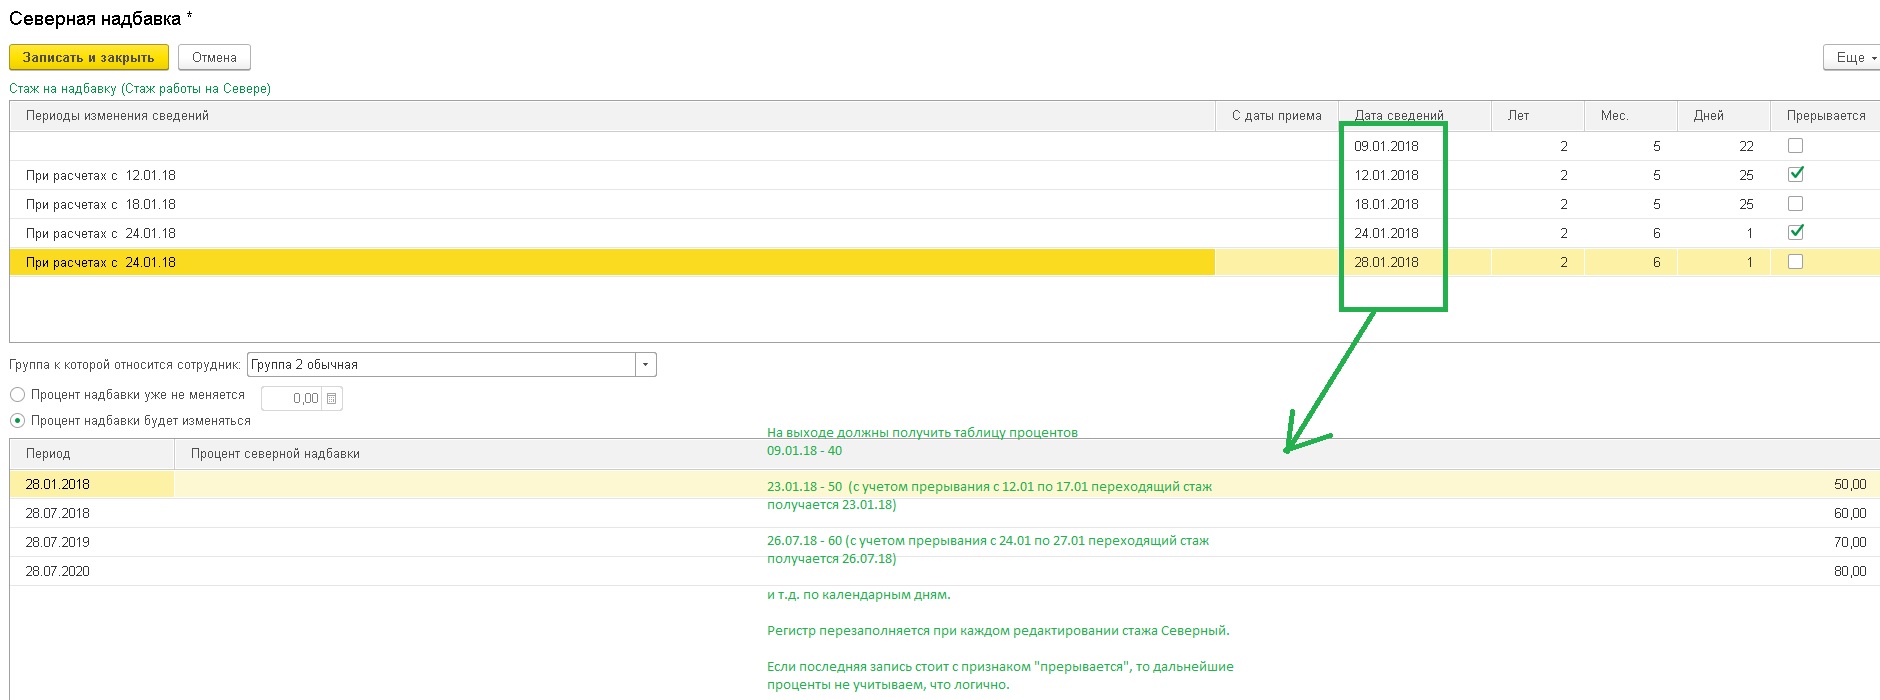Open the 'Стаж на надбавку' link

tap(140, 89)
